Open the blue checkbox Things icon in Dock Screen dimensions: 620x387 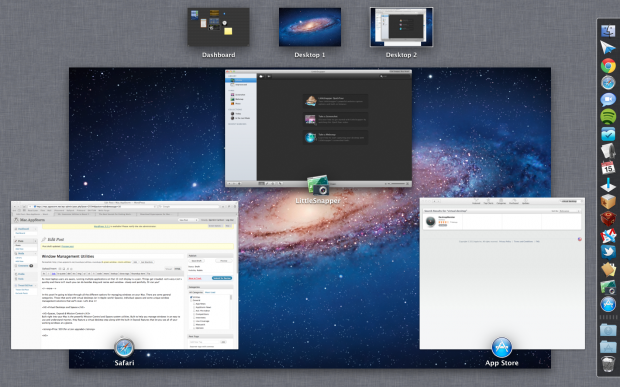[608, 134]
